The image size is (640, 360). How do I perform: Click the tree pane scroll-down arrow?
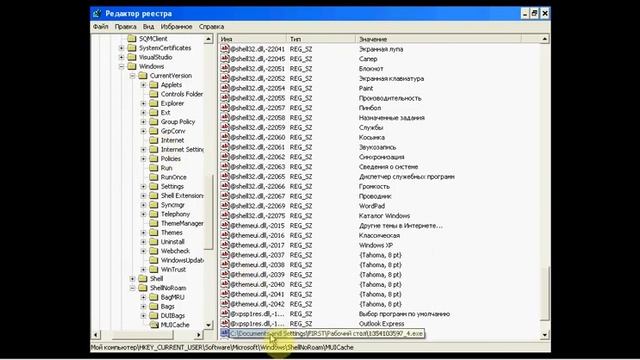[209, 325]
